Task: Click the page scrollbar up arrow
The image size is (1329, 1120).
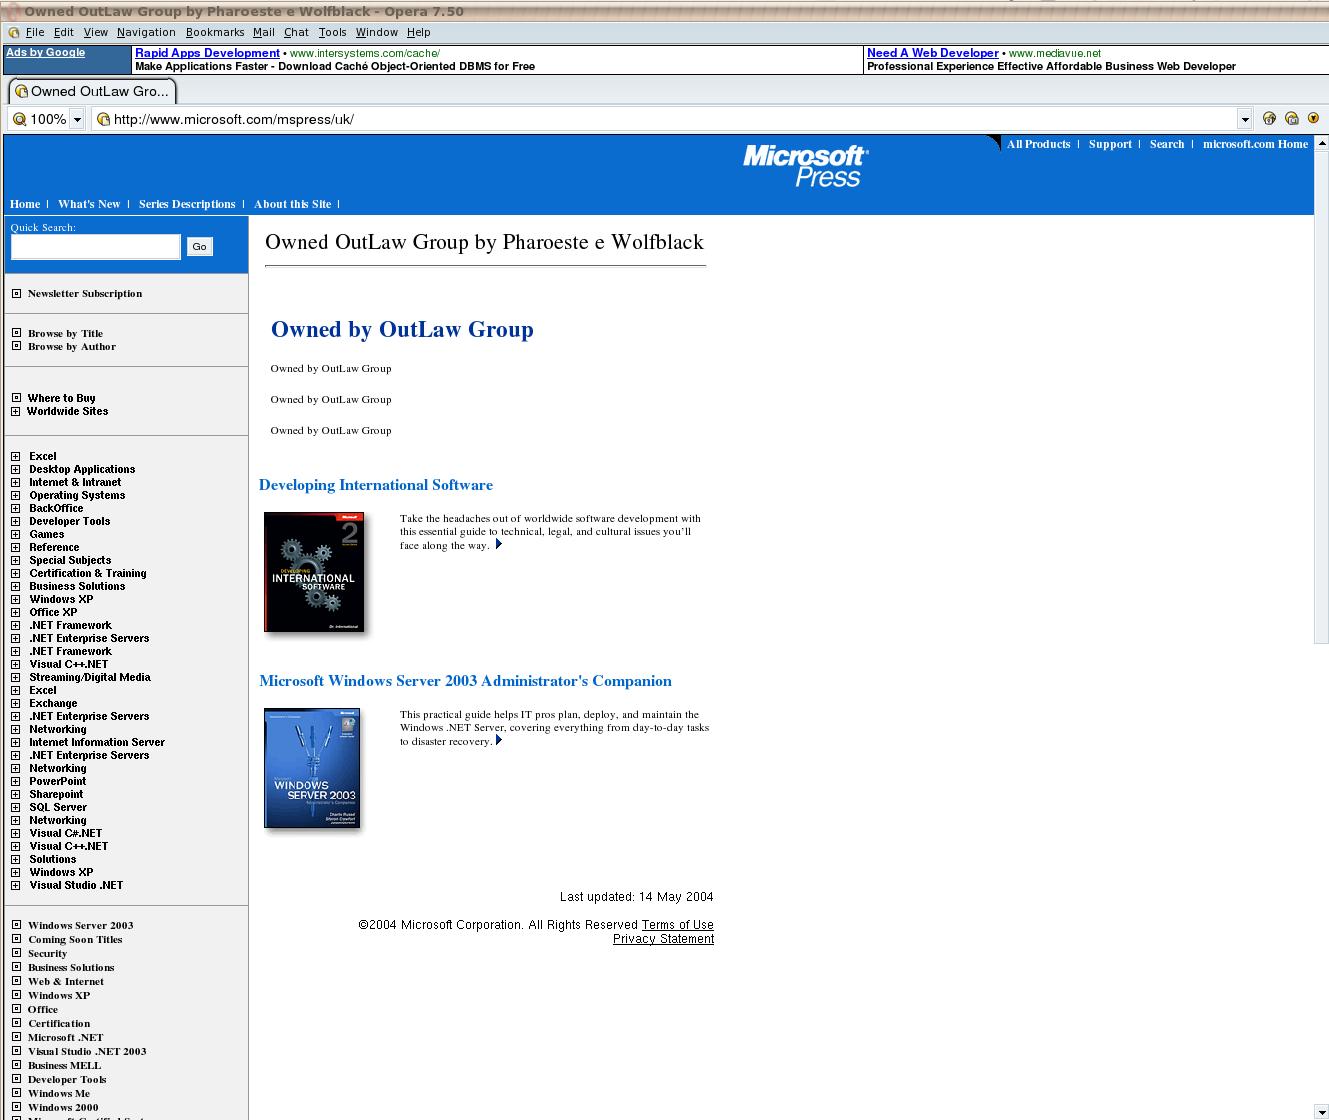Action: click(1321, 144)
